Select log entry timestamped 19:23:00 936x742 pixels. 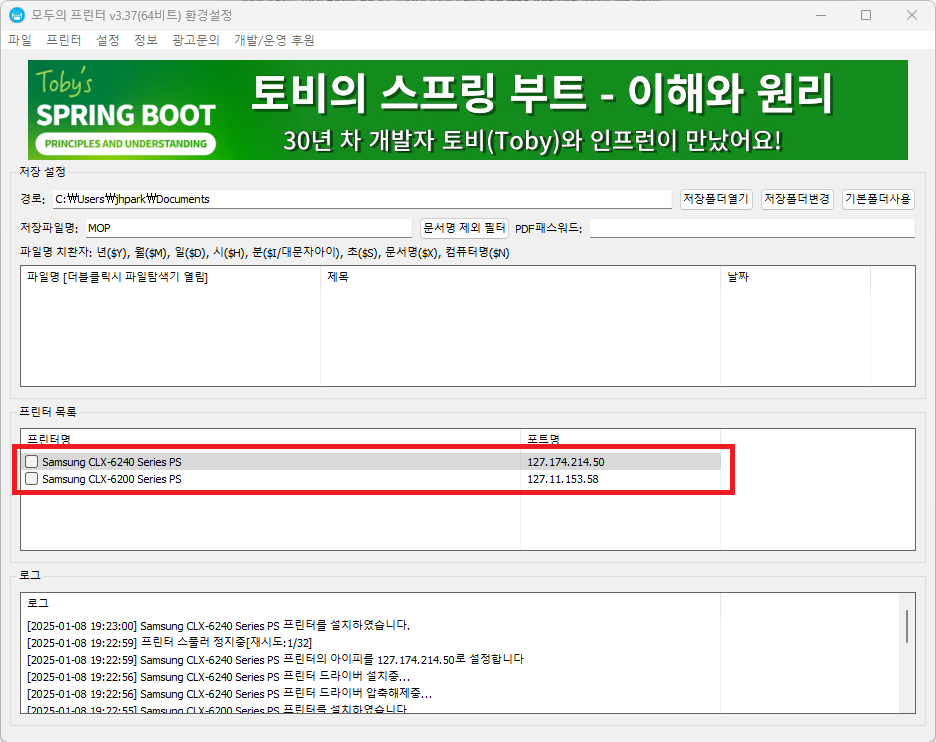click(x=218, y=626)
